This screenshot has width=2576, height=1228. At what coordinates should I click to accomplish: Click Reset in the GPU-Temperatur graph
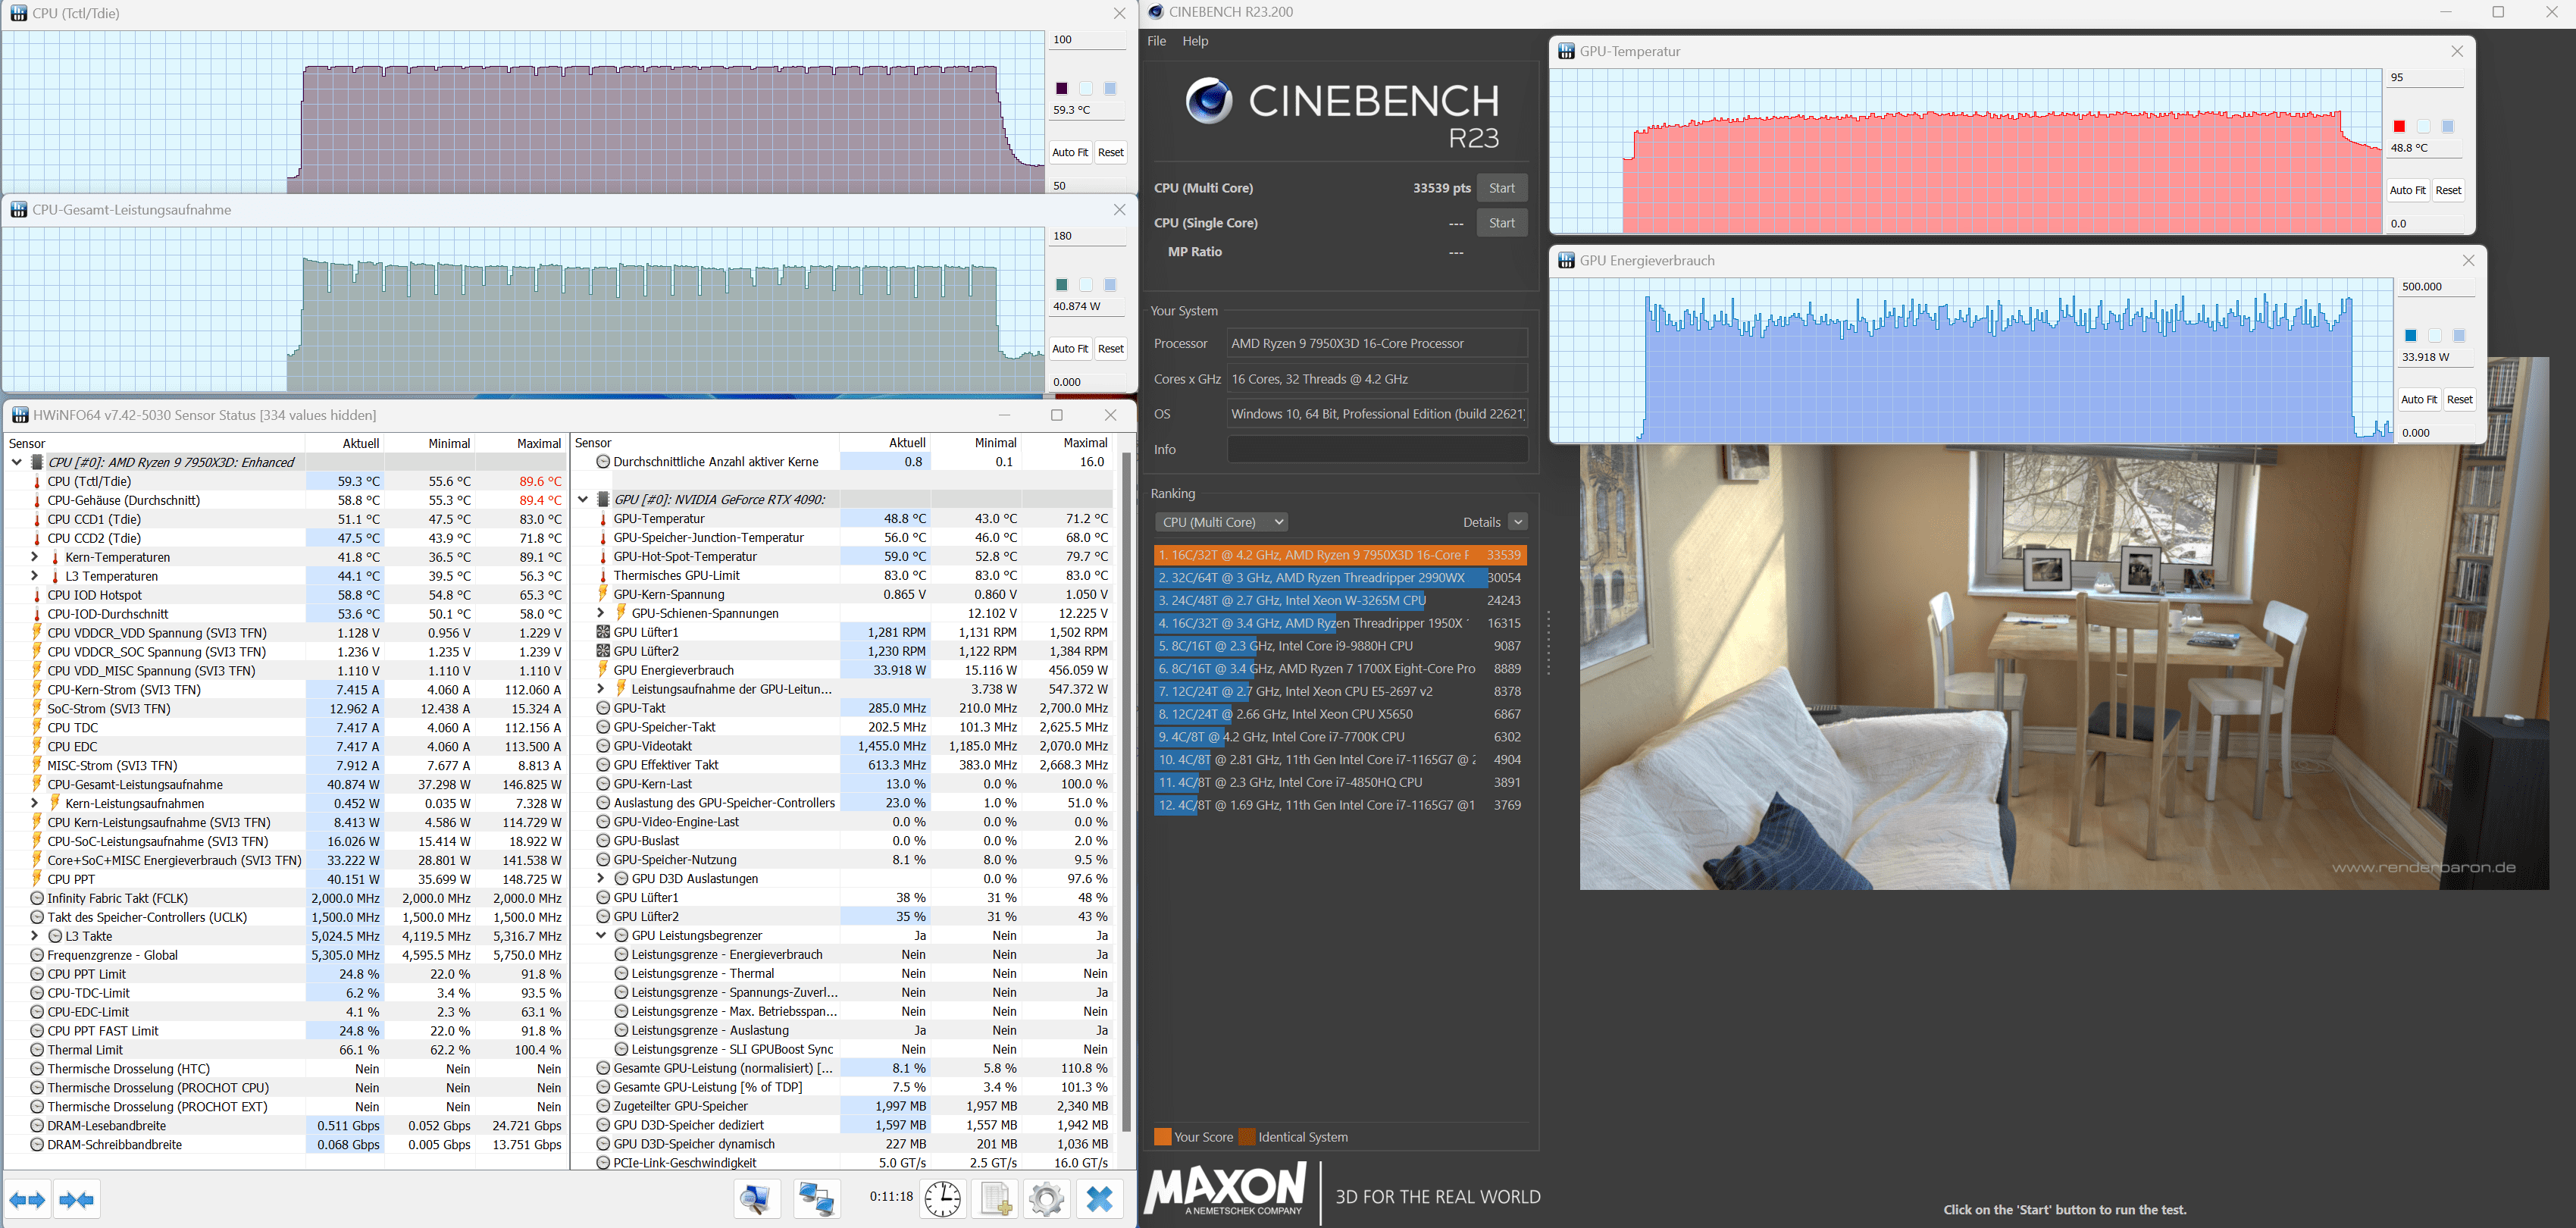[2449, 190]
